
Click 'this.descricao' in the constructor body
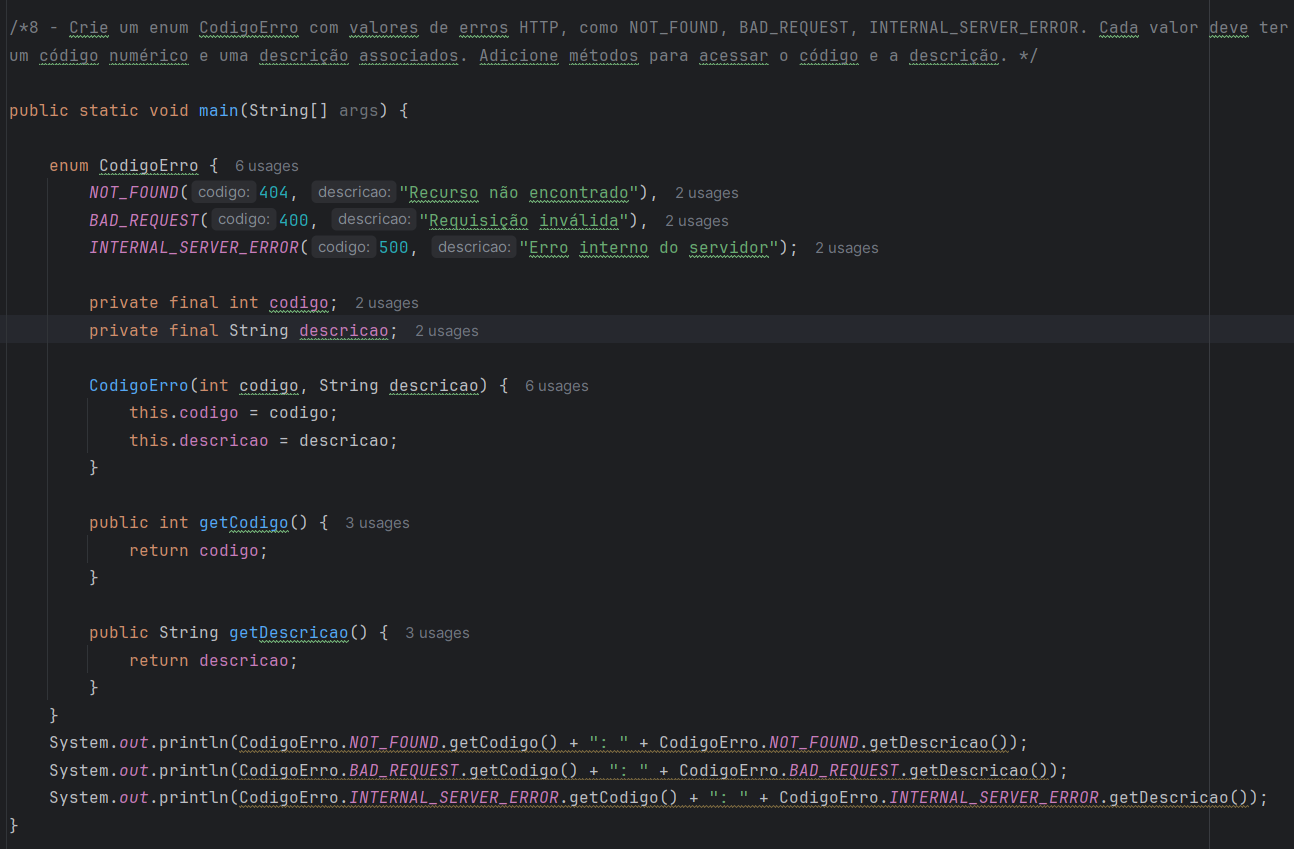(x=199, y=441)
